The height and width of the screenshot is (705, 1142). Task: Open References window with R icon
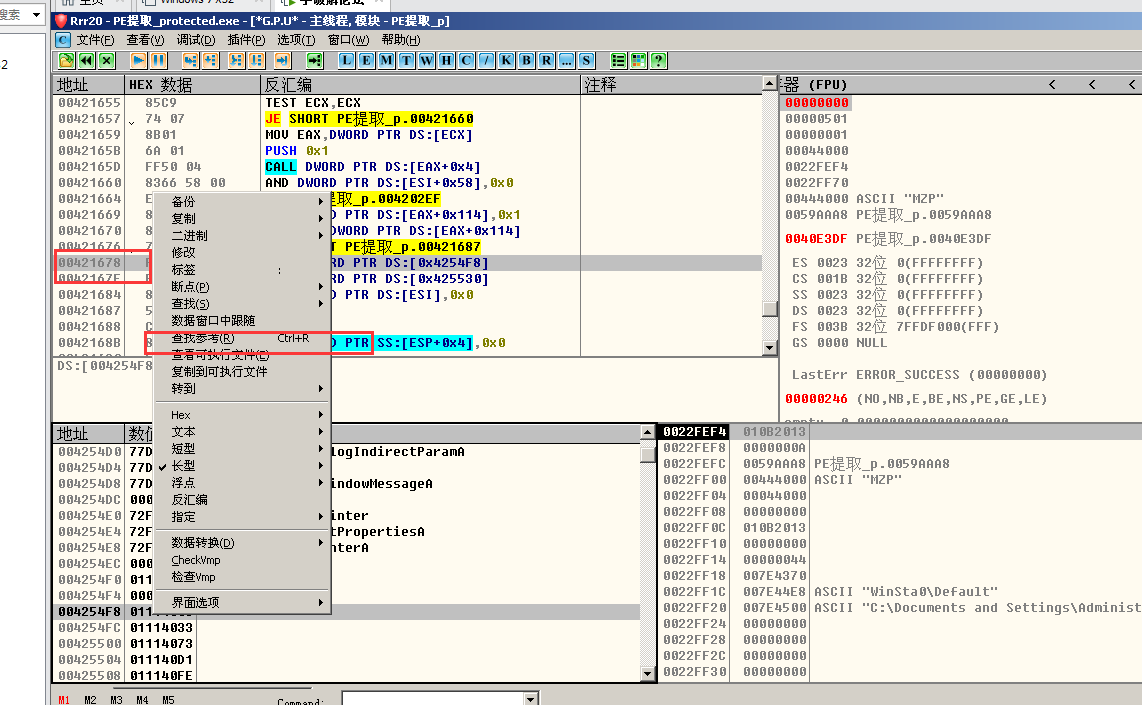point(546,60)
